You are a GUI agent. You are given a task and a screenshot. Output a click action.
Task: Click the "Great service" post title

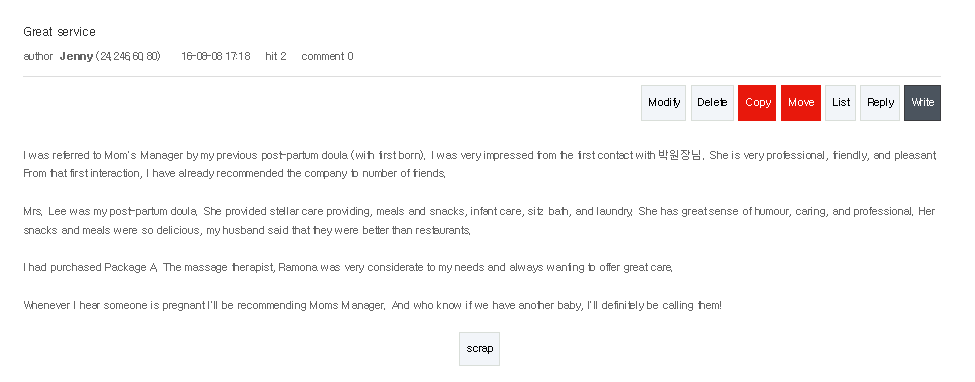(x=59, y=32)
